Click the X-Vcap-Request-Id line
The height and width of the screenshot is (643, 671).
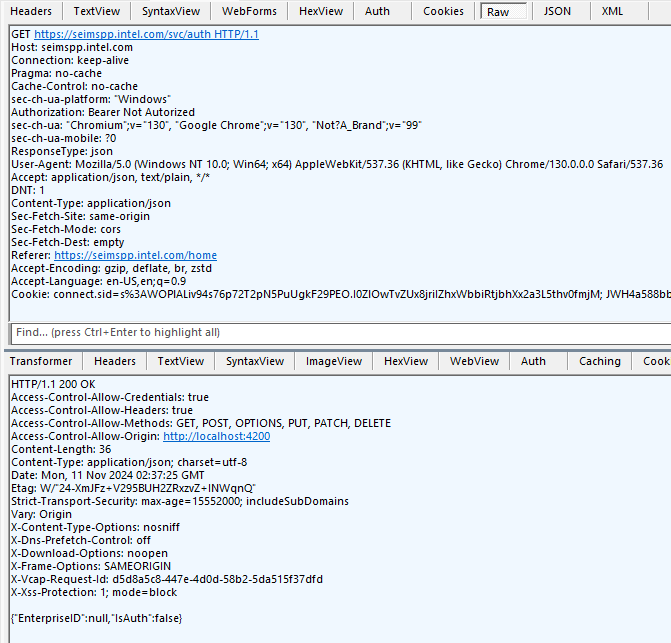click(167, 580)
